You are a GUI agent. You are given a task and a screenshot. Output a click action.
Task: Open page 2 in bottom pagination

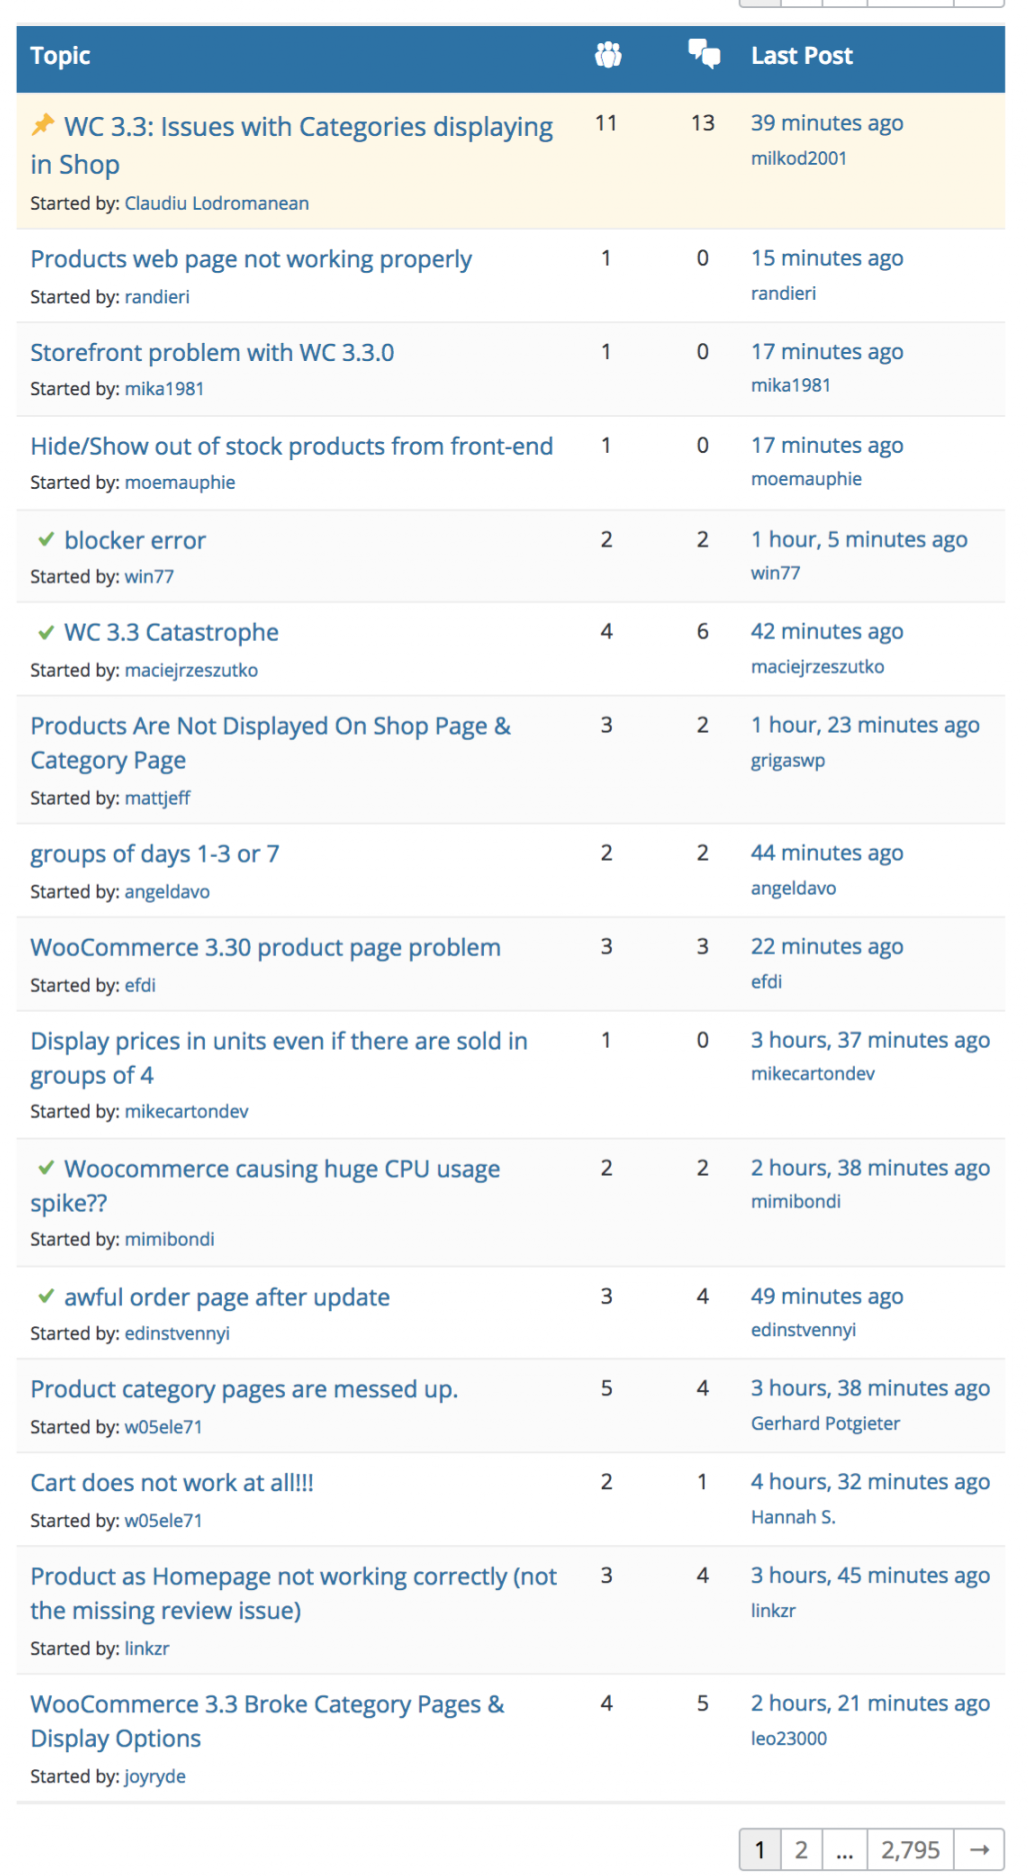(x=800, y=1849)
